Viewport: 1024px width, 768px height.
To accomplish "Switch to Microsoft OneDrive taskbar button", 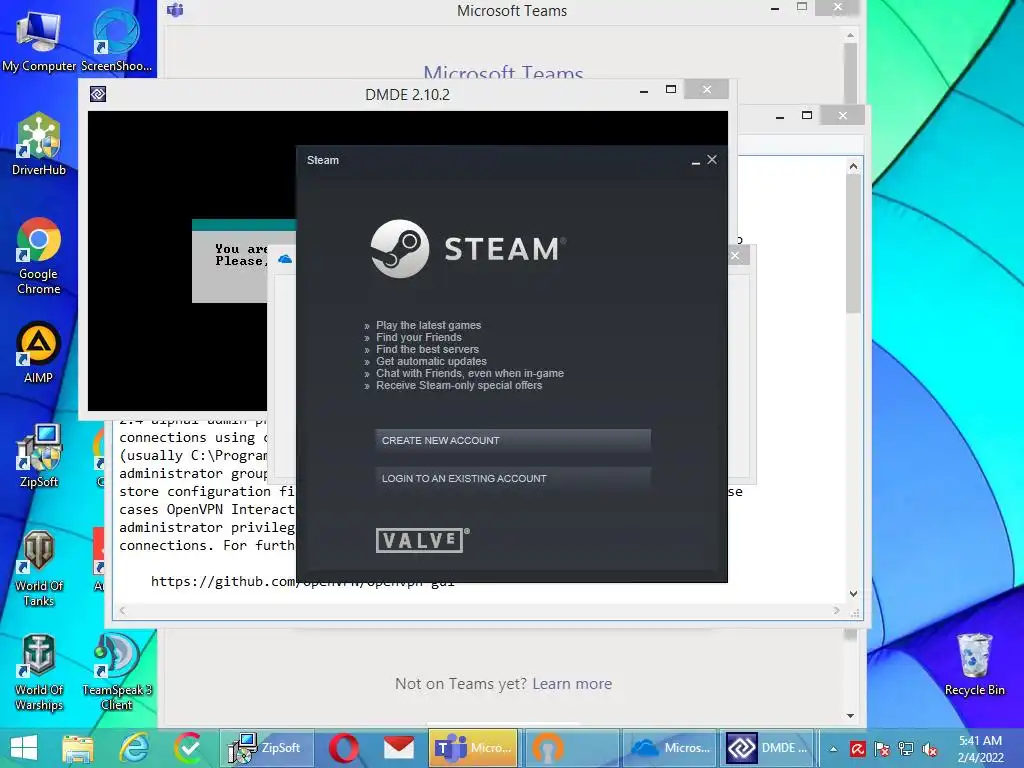I will [x=670, y=748].
